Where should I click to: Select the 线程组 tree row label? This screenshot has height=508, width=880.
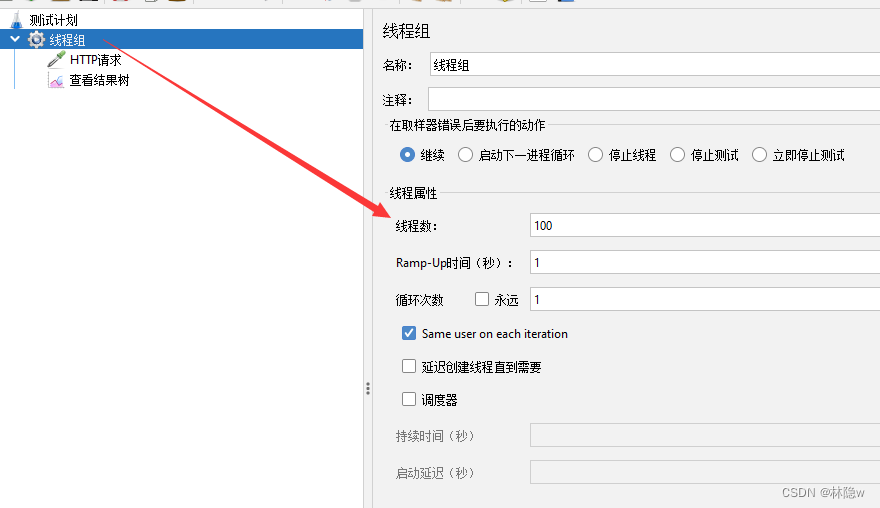point(67,40)
